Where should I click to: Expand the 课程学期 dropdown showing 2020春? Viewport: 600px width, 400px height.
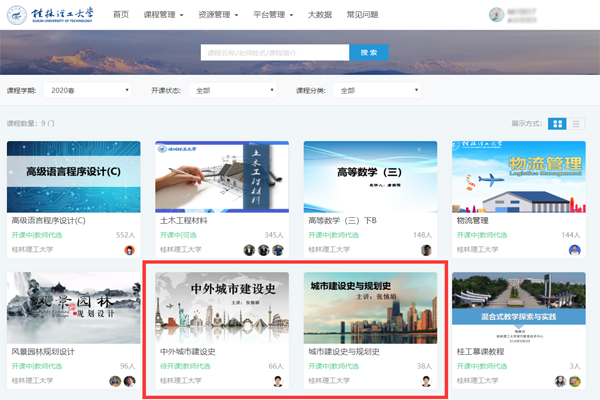pos(89,90)
